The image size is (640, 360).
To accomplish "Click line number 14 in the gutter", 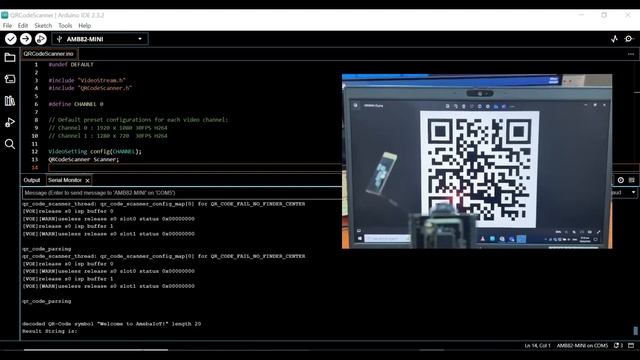I will point(35,167).
